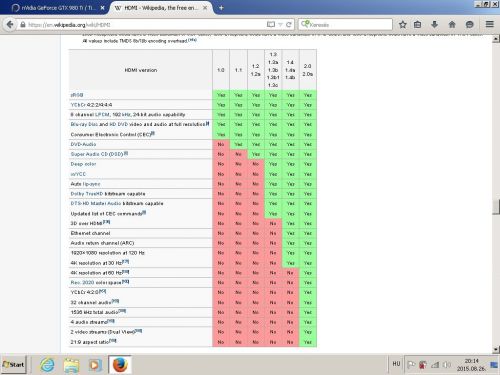This screenshot has height=375, width=500.
Task: Follow the Dolby TrueHD link
Action: coord(87,194)
